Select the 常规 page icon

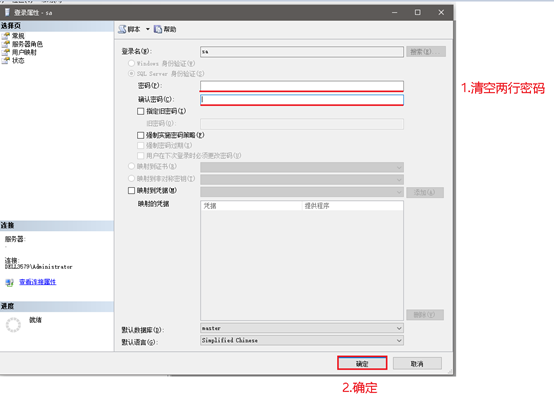tap(6, 36)
